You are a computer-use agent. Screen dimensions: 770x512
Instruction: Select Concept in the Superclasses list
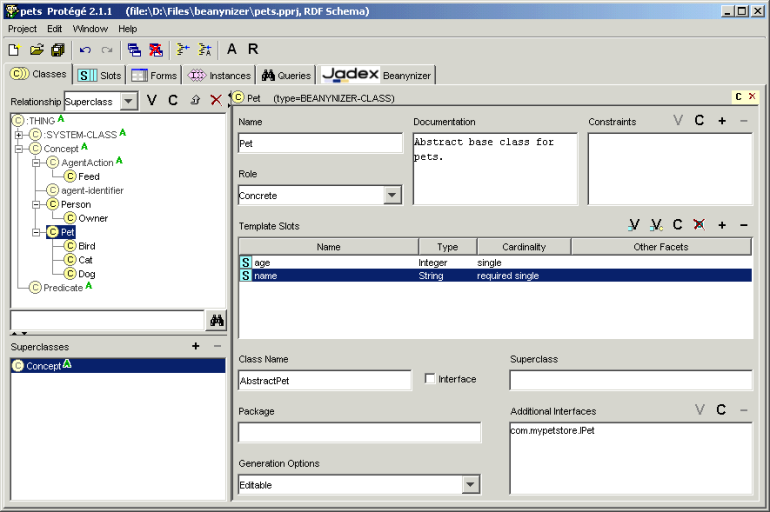click(x=118, y=366)
